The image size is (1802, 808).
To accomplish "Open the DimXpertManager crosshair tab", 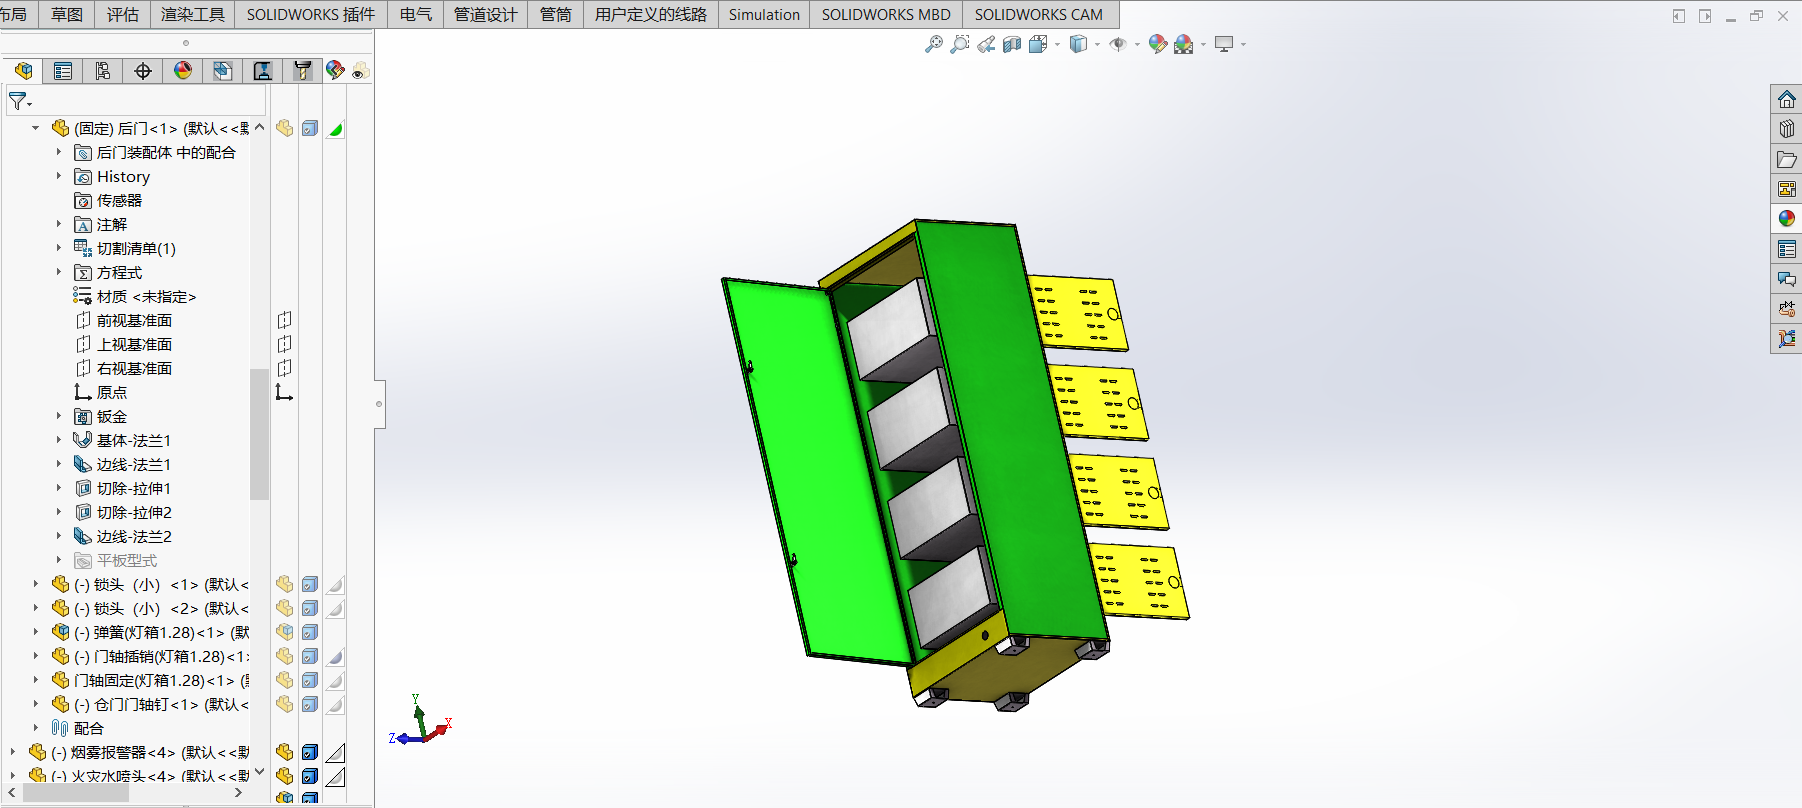I will coord(143,71).
